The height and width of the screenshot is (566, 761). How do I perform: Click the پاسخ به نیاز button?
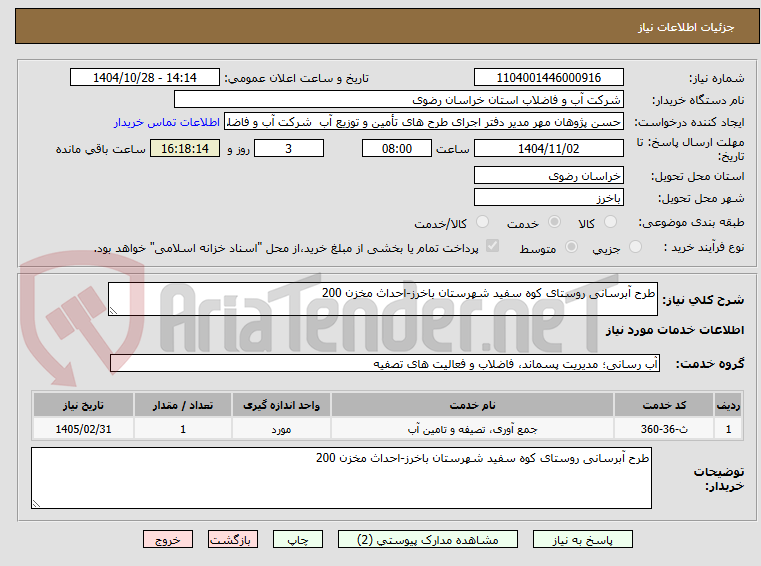pos(582,540)
